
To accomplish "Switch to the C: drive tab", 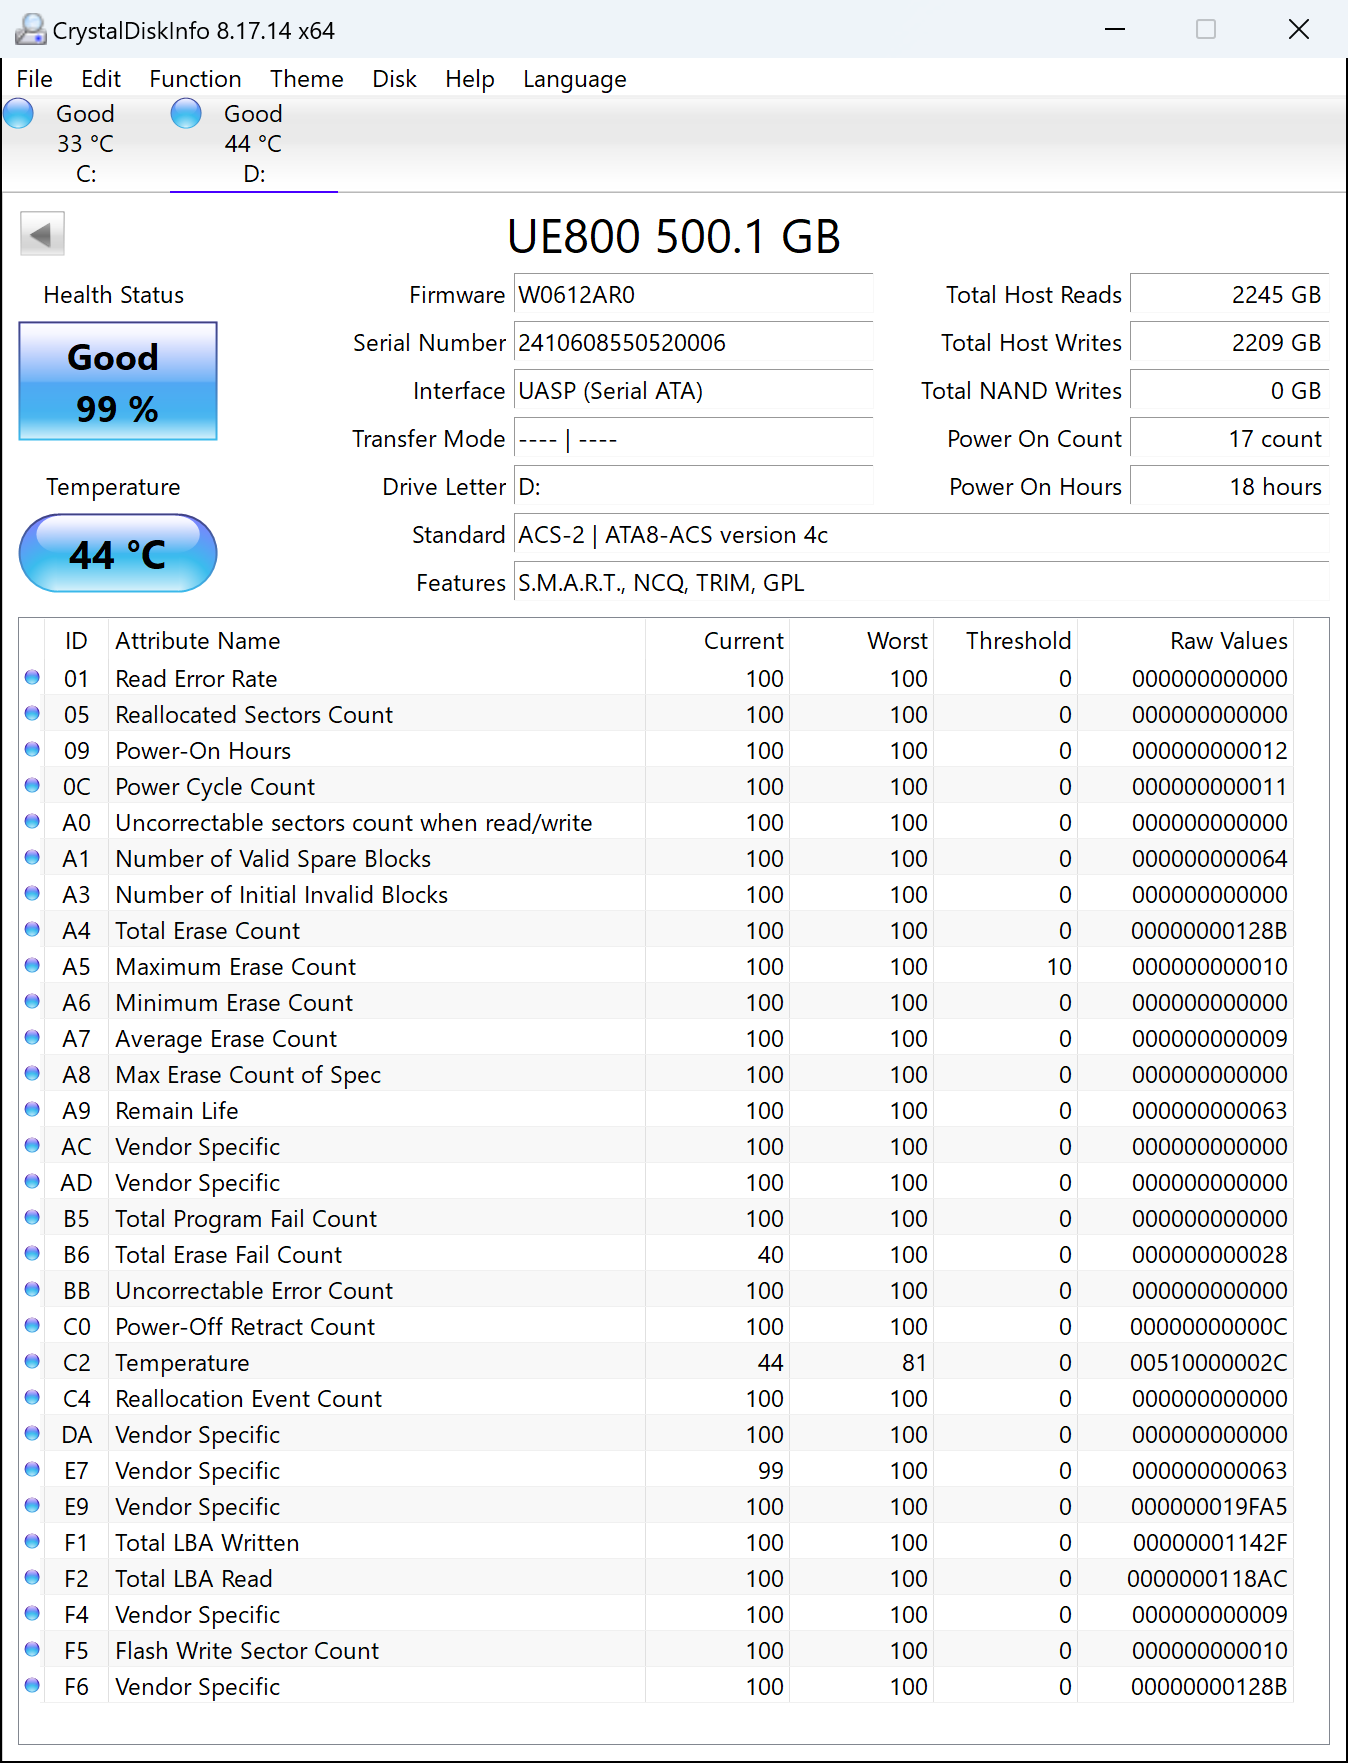I will click(86, 144).
